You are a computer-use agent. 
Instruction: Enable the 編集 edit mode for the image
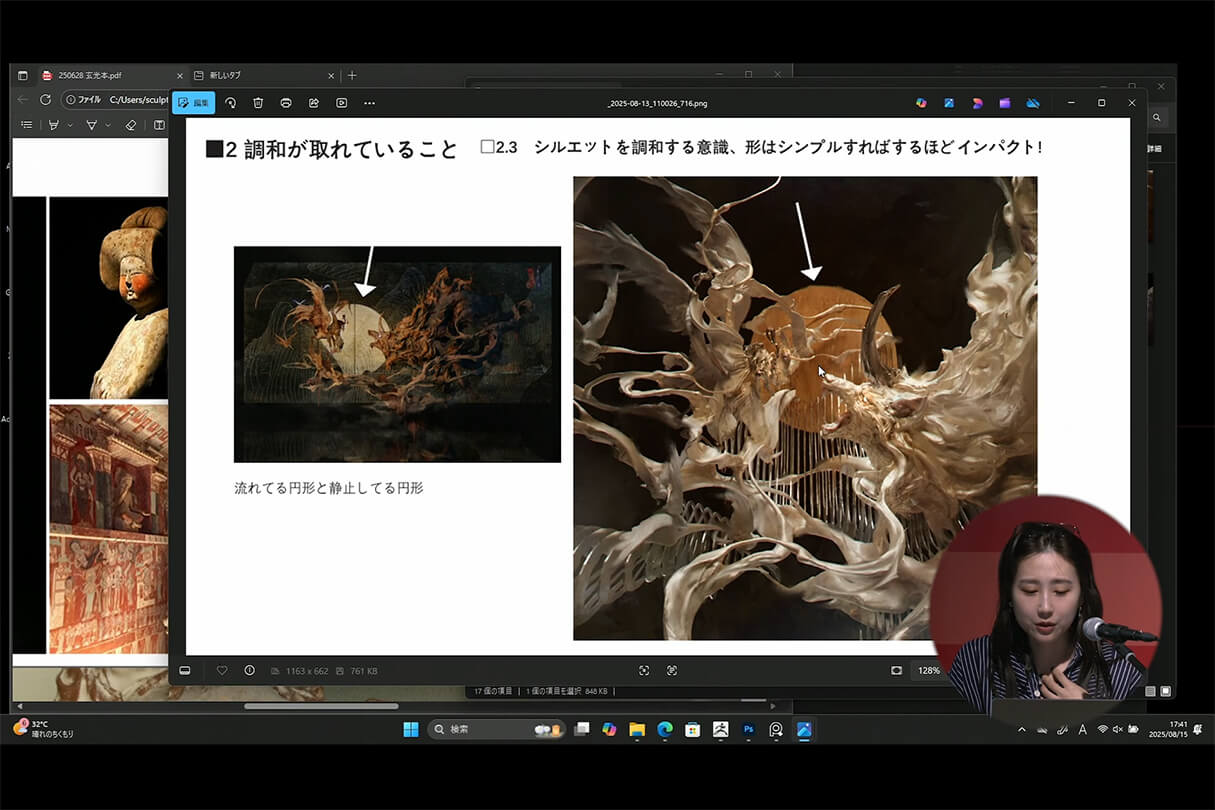point(195,102)
